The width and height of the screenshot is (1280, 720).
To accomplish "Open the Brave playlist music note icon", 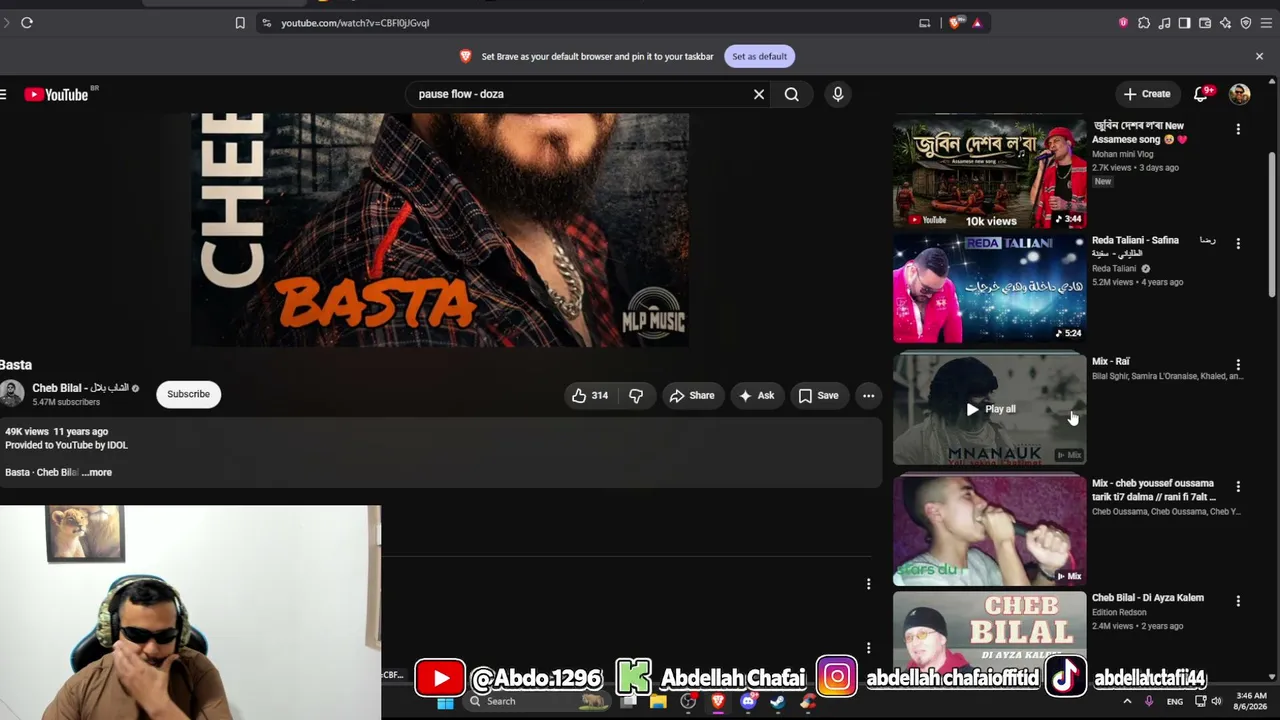I will click(x=1164, y=23).
